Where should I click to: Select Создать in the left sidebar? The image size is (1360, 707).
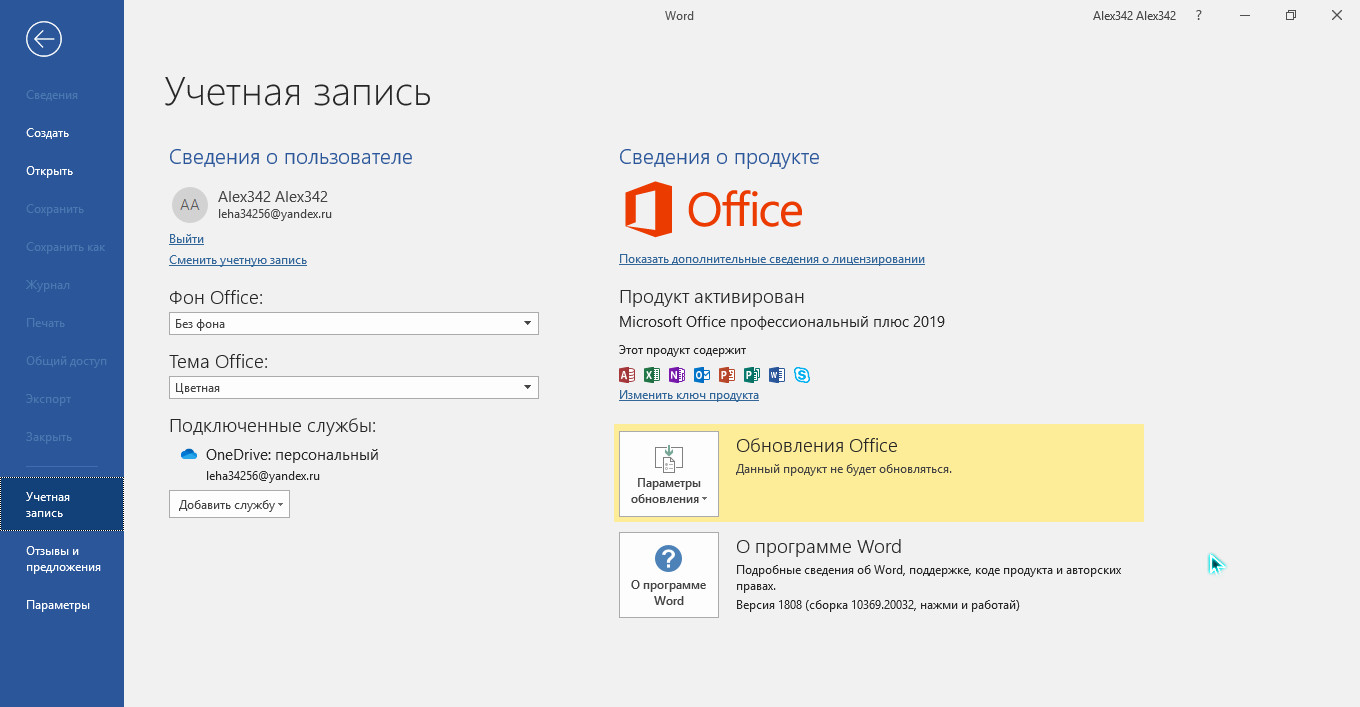point(48,133)
